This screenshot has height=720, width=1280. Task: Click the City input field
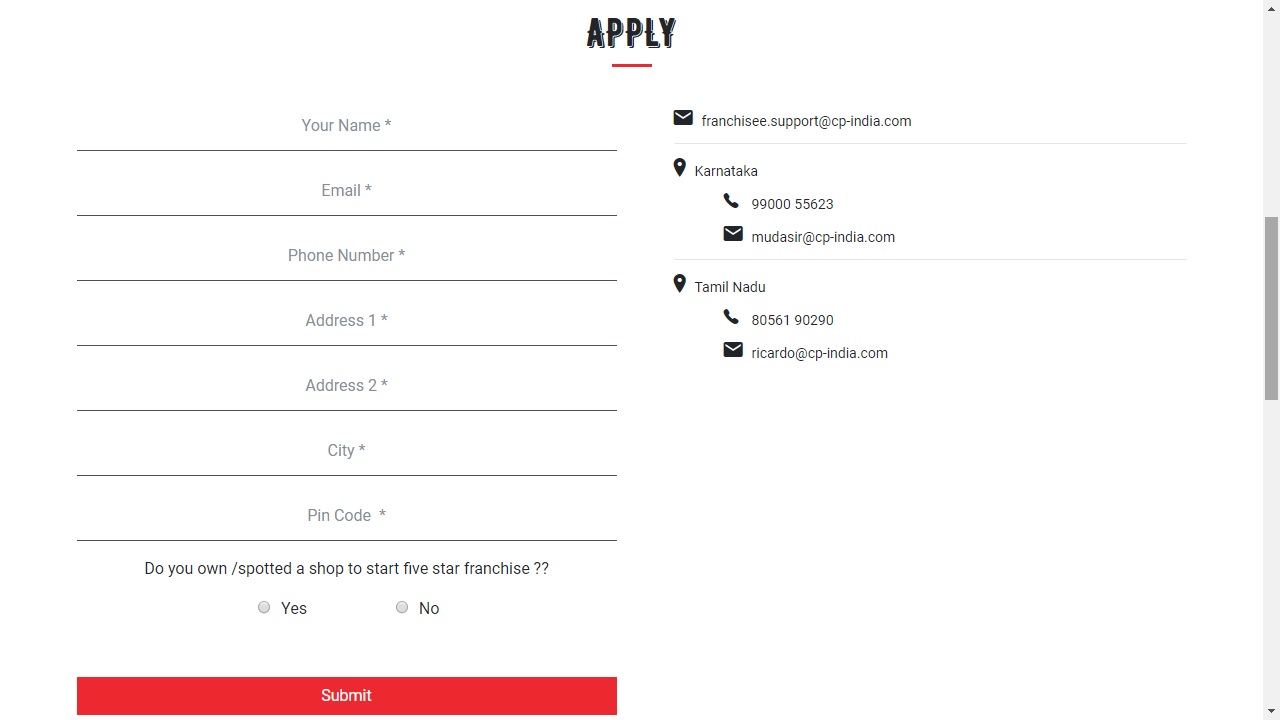coord(346,451)
